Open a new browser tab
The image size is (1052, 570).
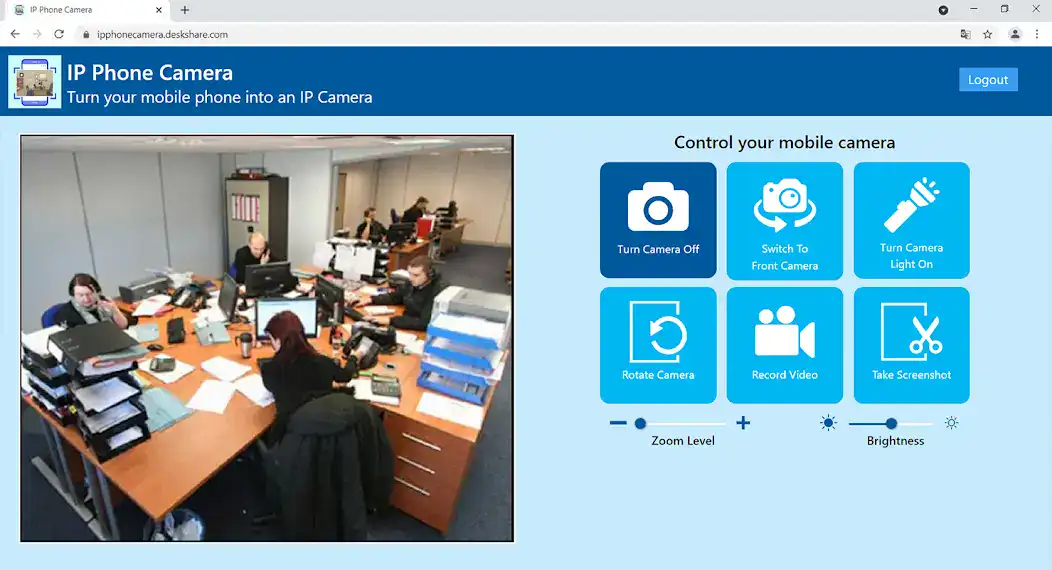click(x=185, y=10)
